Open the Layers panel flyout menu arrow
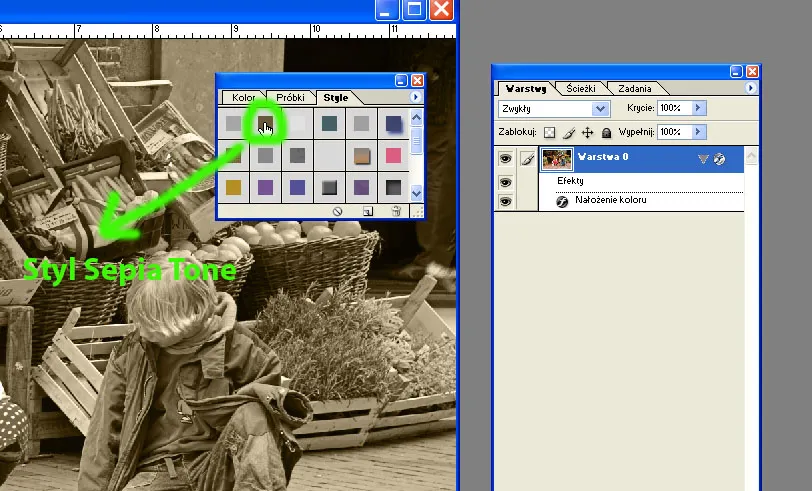The height and width of the screenshot is (491, 812). click(x=751, y=88)
